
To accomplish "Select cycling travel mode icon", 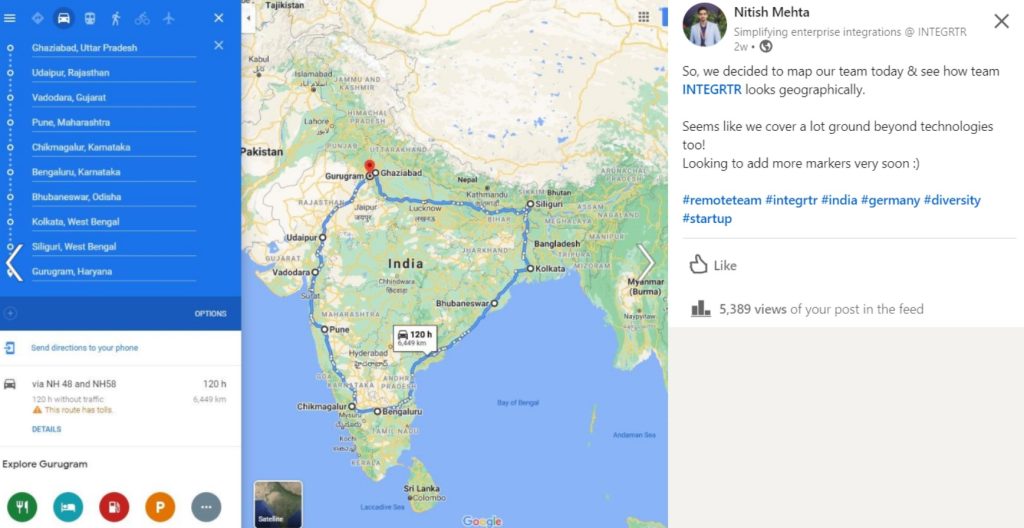I will tap(142, 18).
